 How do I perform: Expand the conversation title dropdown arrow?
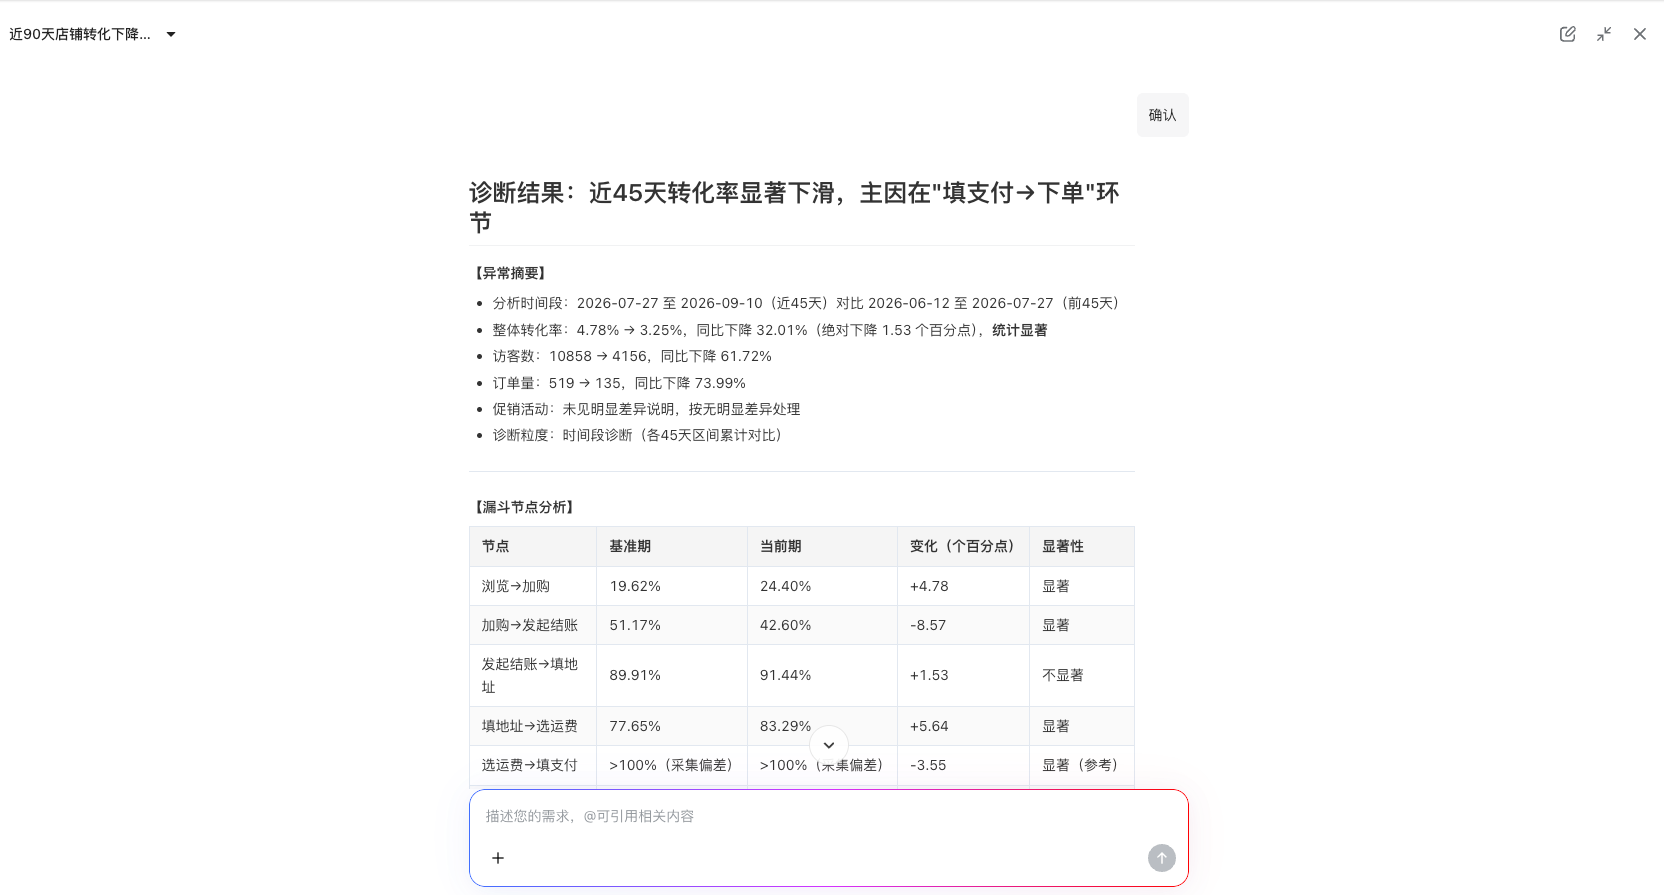click(171, 34)
